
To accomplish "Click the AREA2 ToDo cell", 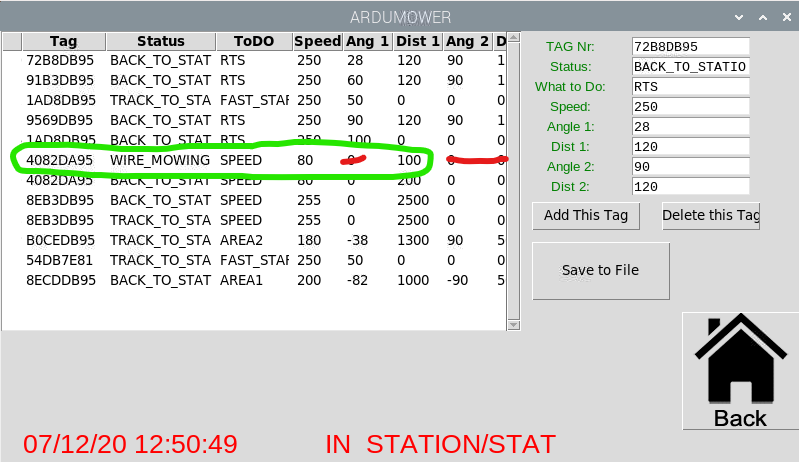I will 242,240.
